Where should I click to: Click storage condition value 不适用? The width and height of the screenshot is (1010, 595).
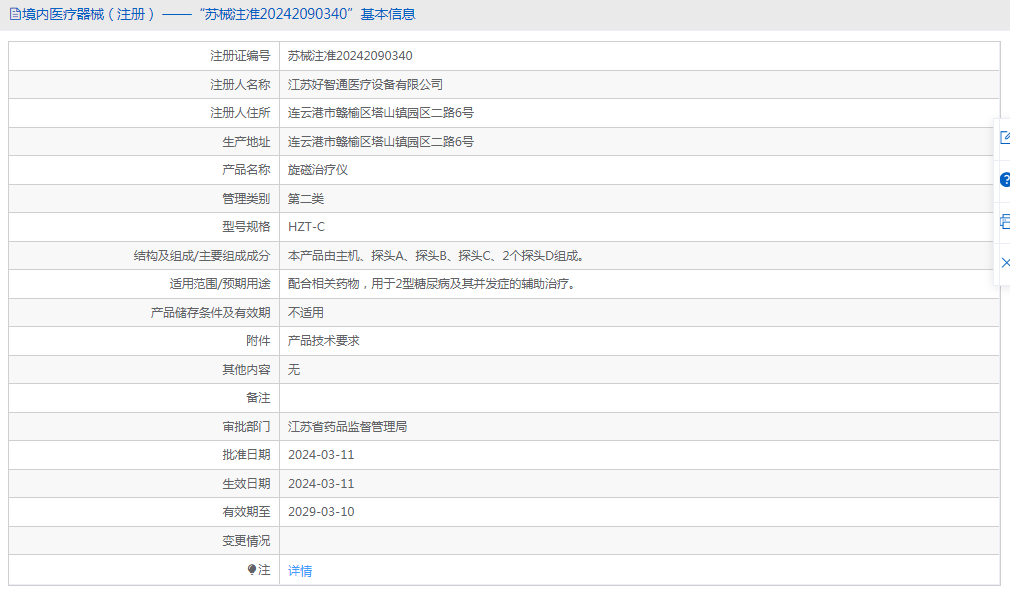(x=306, y=312)
